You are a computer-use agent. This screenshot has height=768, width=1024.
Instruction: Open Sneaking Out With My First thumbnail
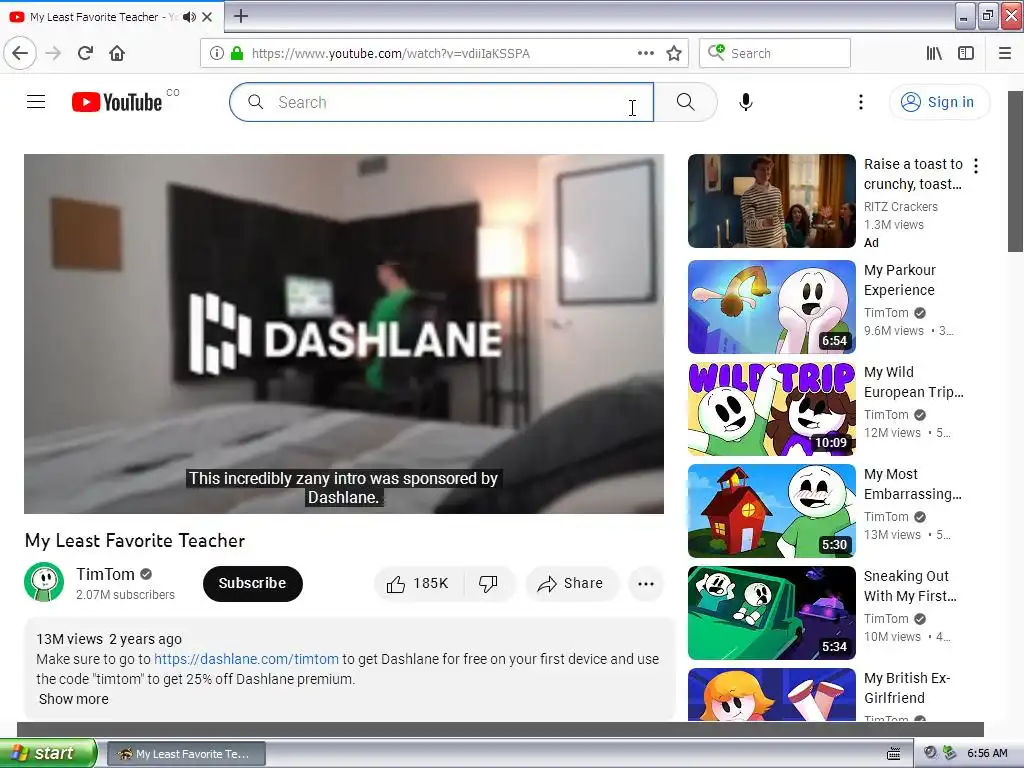[771, 613]
